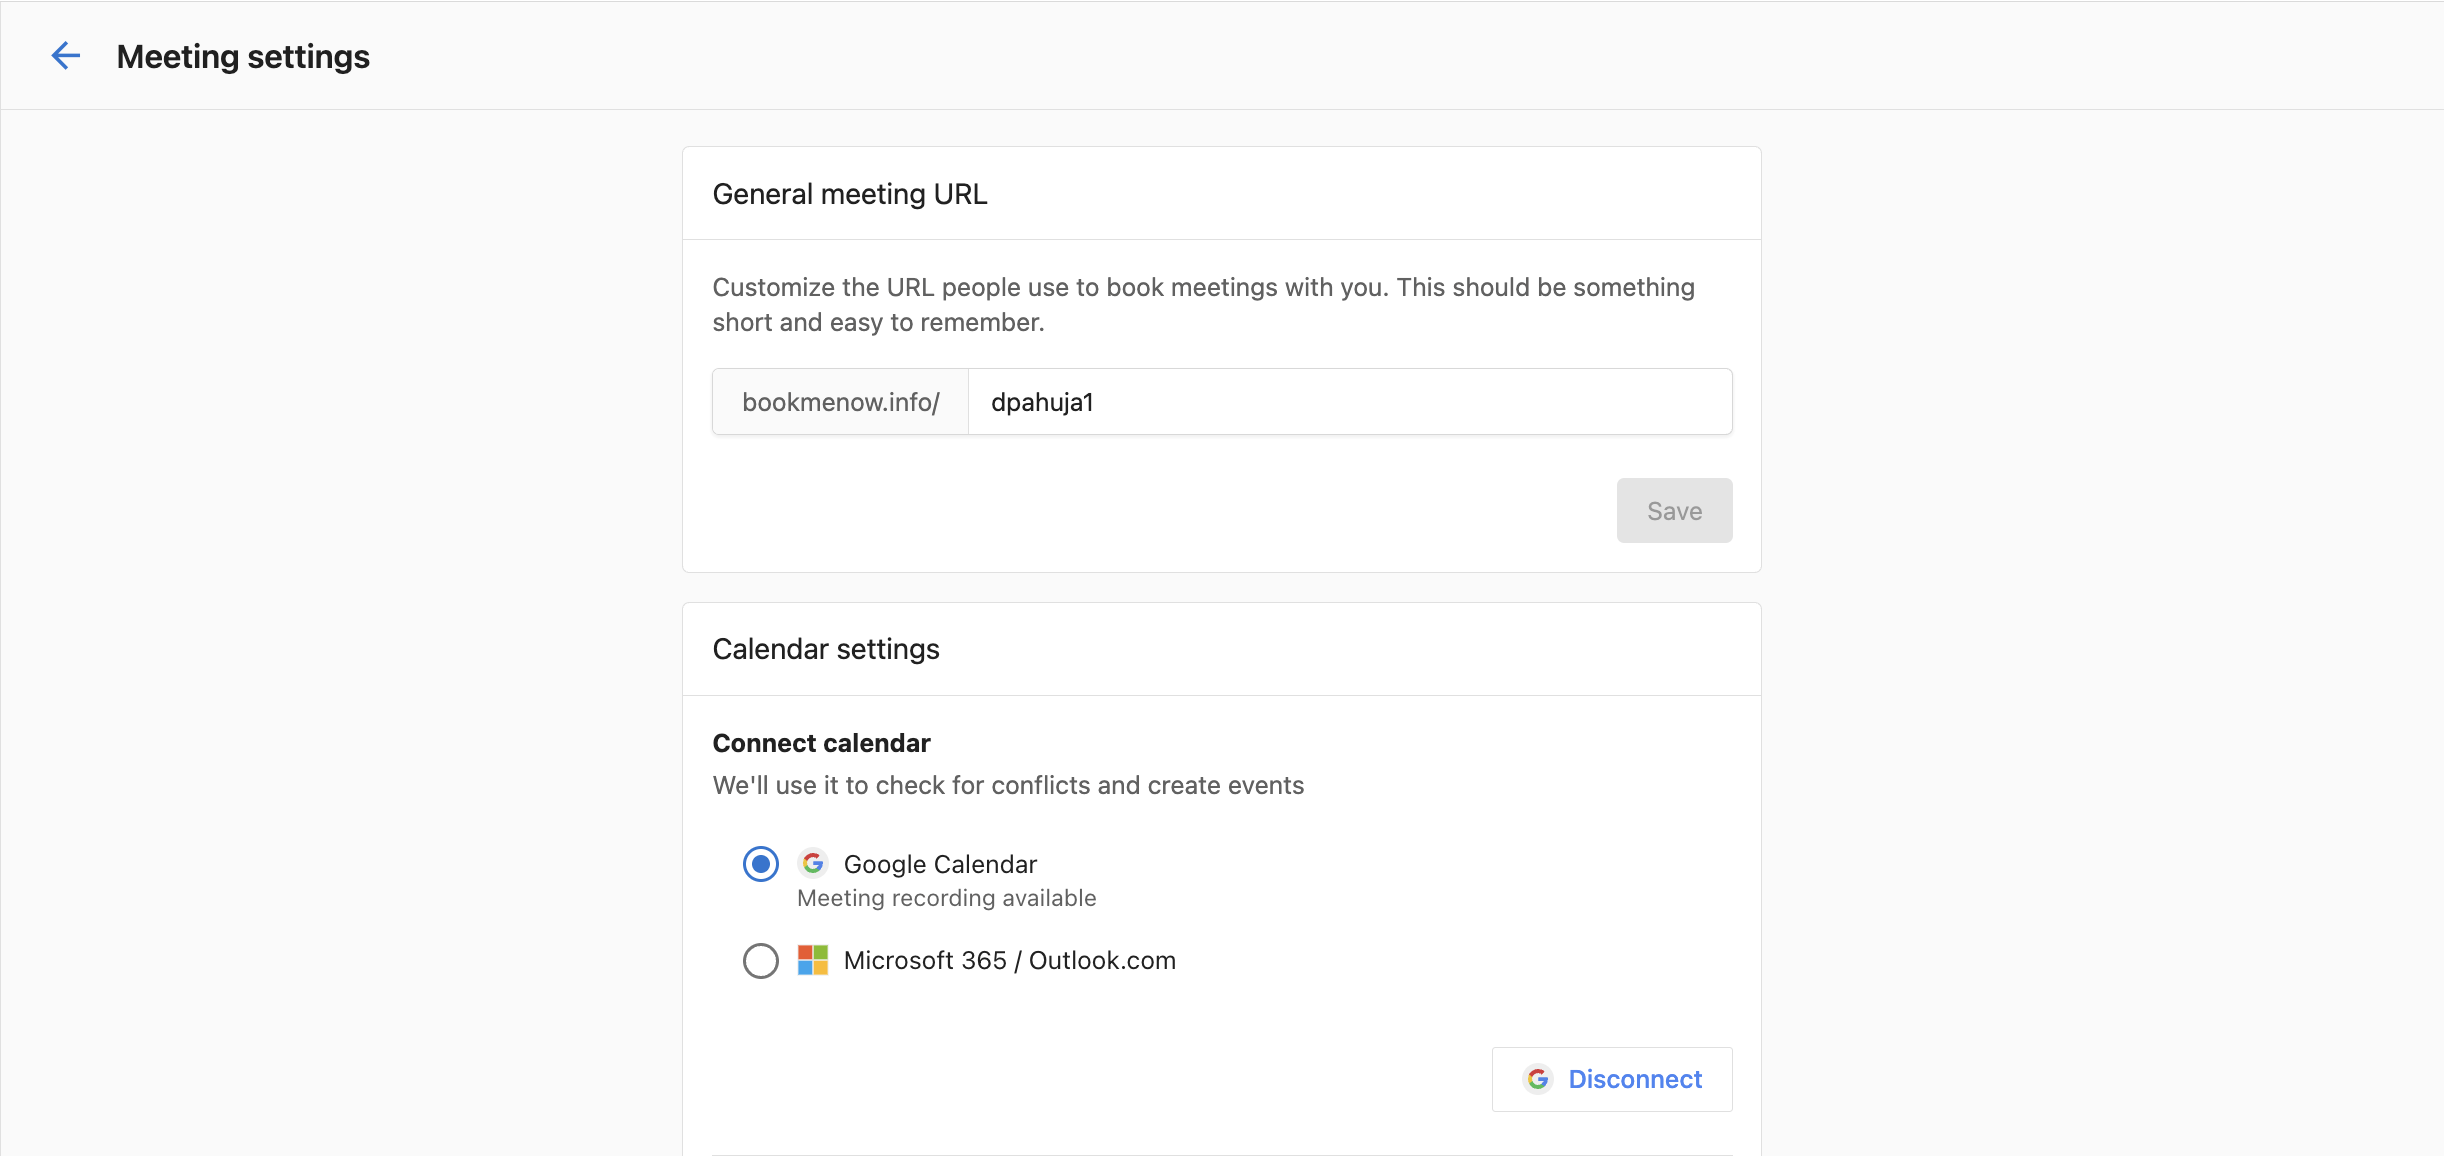Click the blue back arrow
Viewport: 2444px width, 1156px height.
click(x=66, y=55)
